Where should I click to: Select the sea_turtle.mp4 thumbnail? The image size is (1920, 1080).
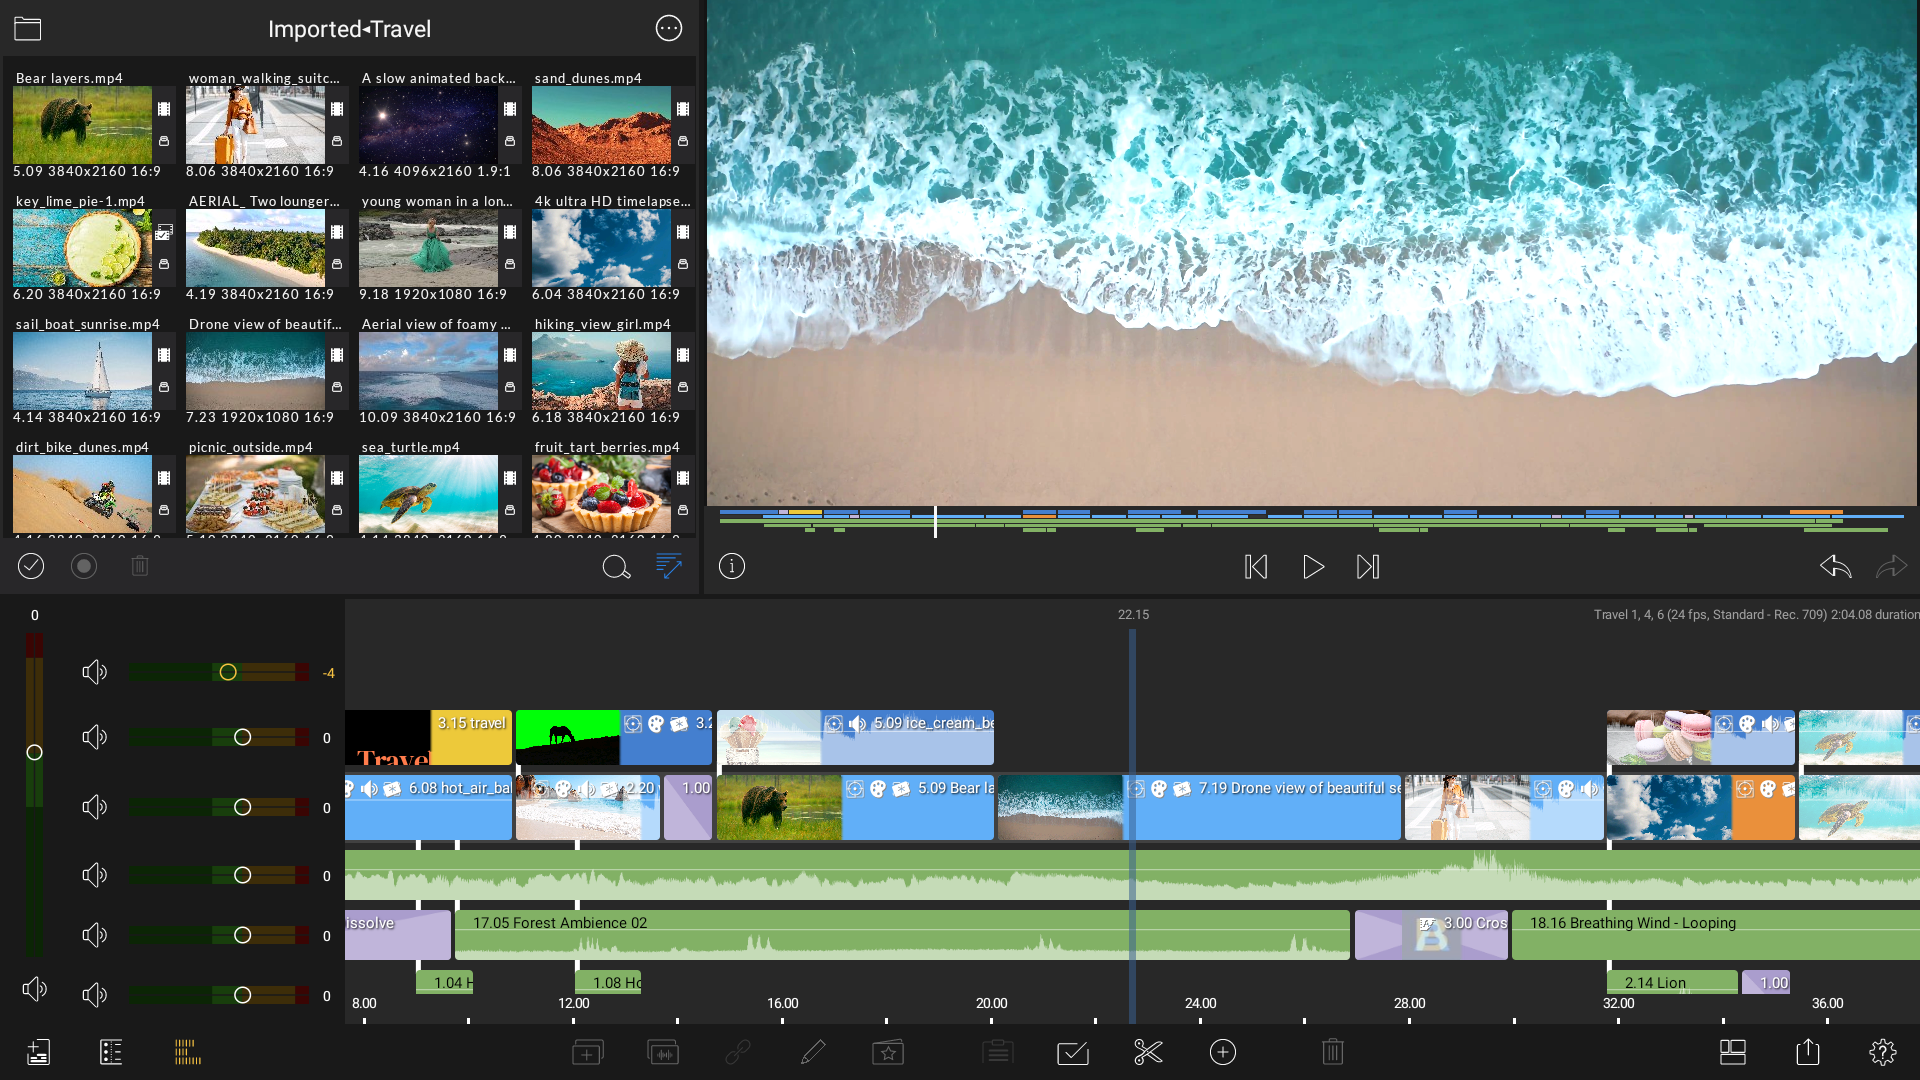click(x=428, y=493)
